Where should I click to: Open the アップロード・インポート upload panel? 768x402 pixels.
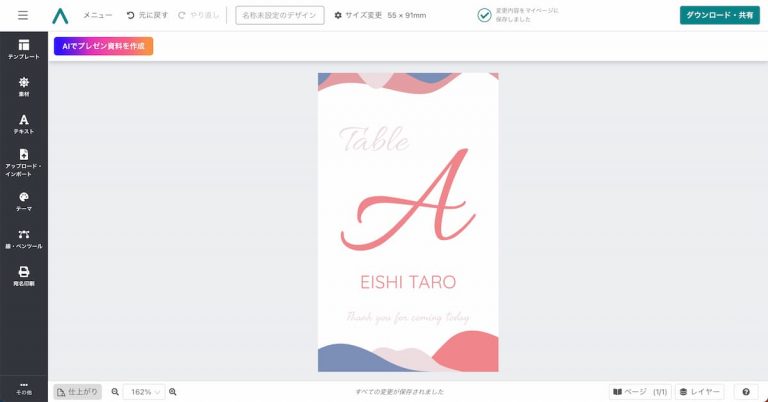24,163
